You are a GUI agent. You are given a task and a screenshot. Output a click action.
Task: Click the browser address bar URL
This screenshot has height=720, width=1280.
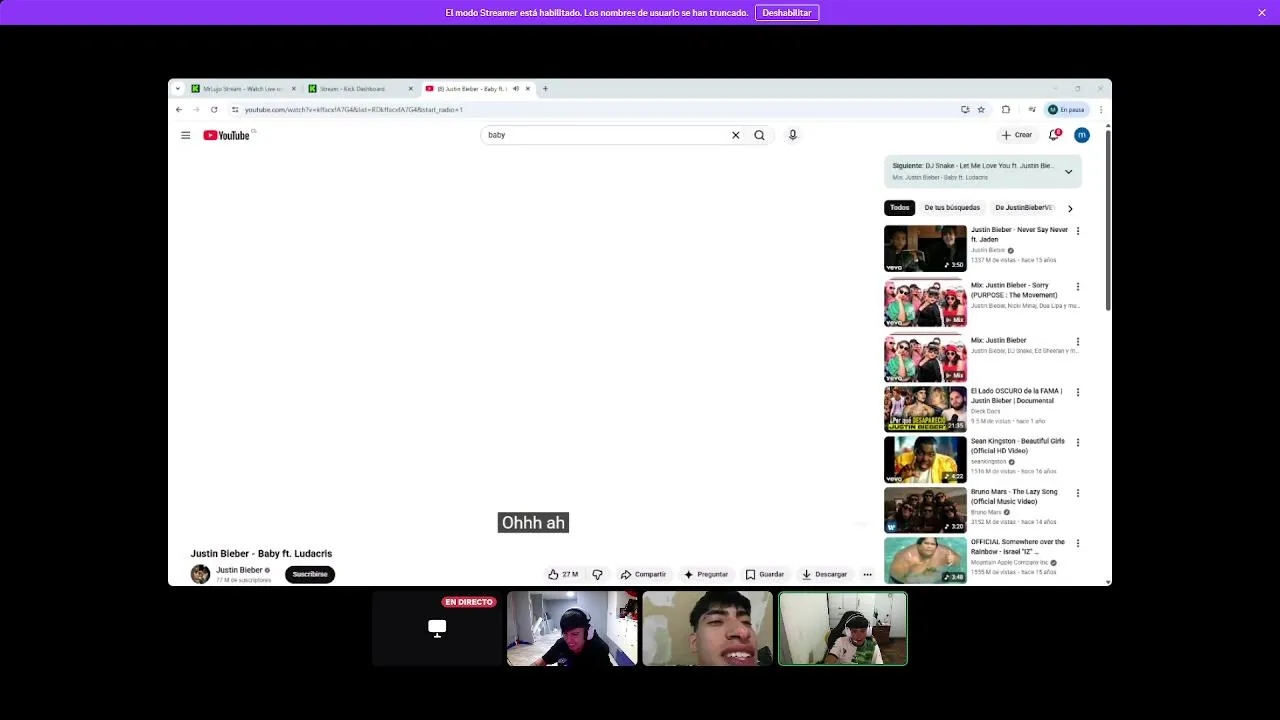pos(354,109)
